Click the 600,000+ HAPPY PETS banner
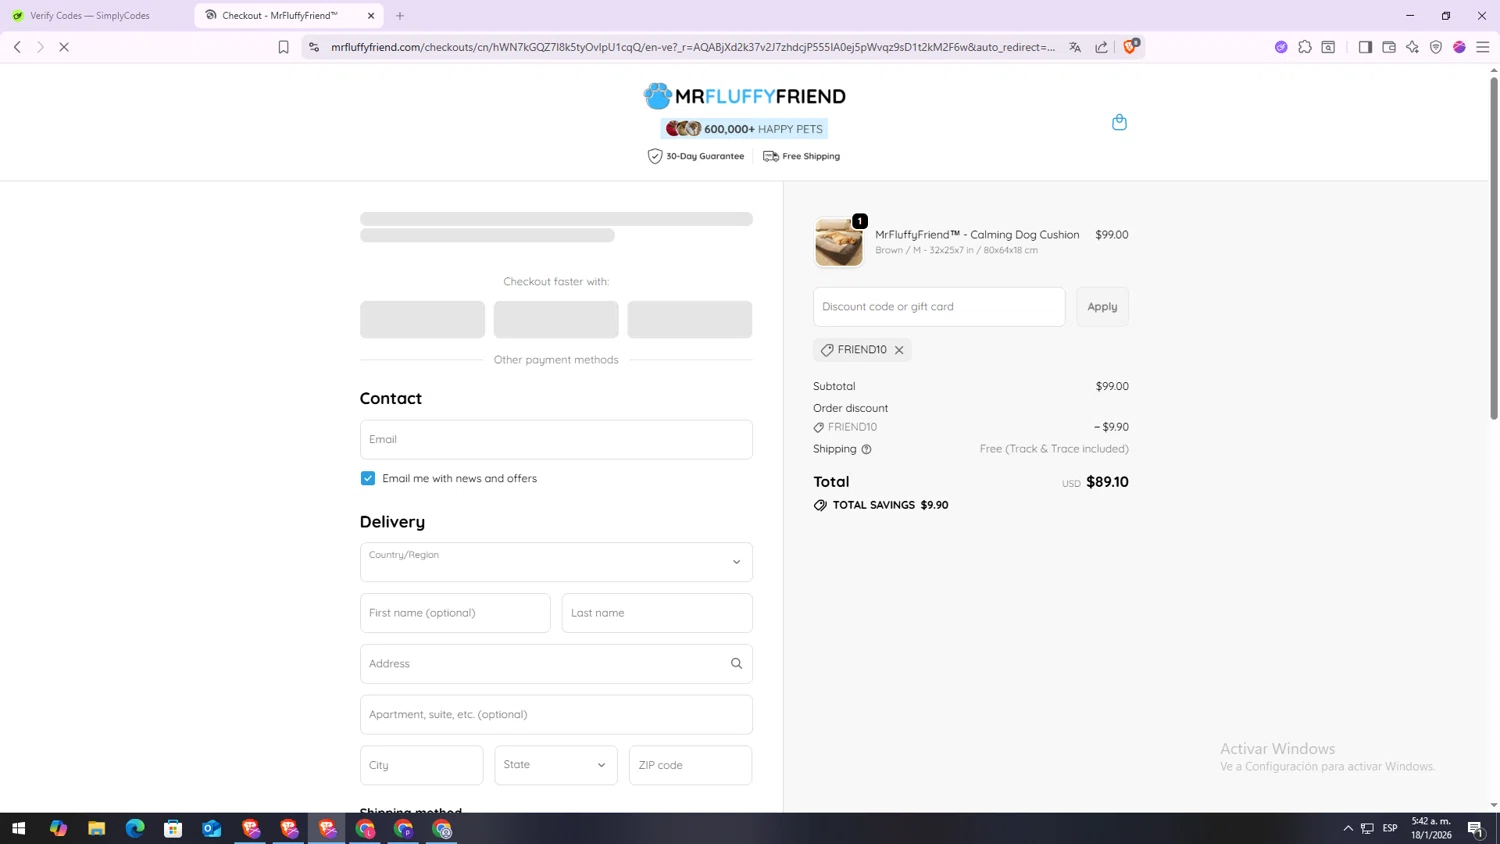Viewport: 1500px width, 844px height. 744,129
